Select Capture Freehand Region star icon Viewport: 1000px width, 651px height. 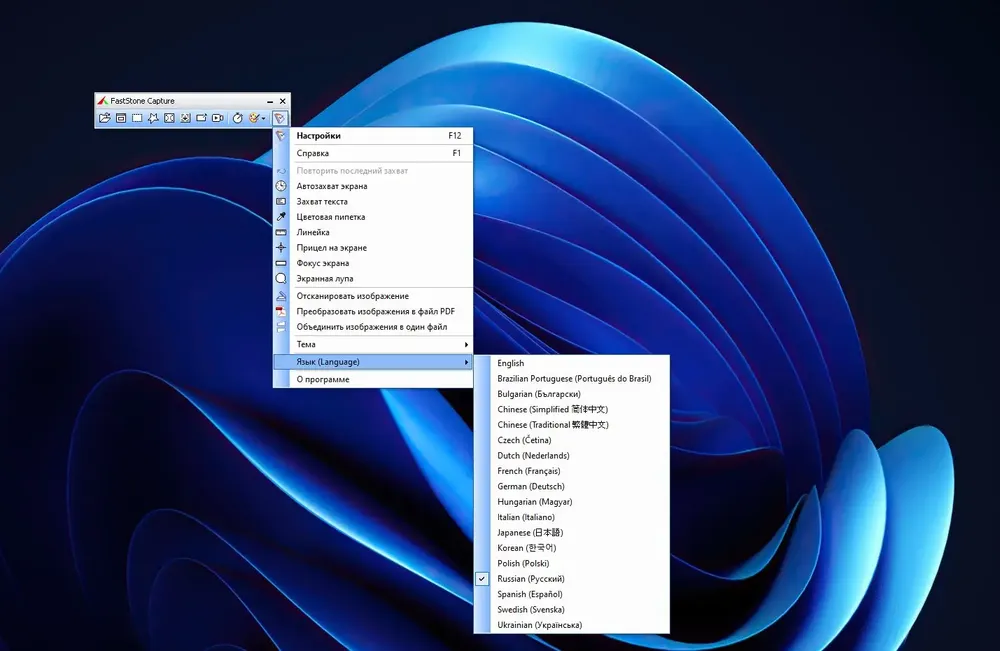[153, 118]
